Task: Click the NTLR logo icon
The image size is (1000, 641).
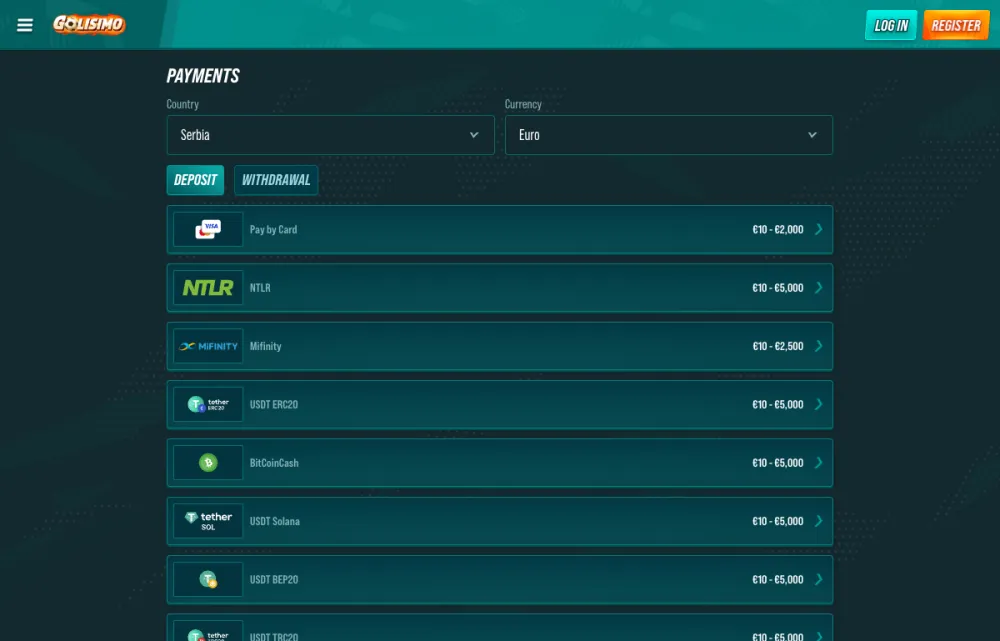Action: pos(208,288)
